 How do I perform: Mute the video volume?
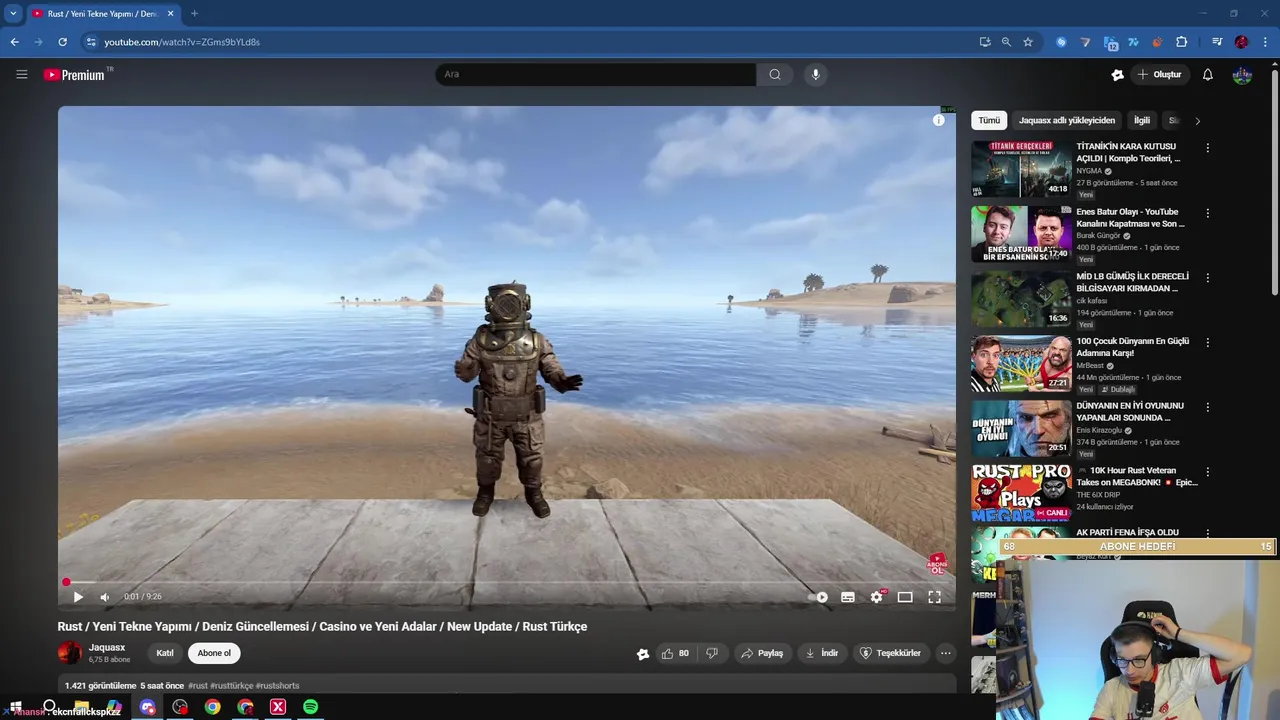pyautogui.click(x=104, y=597)
